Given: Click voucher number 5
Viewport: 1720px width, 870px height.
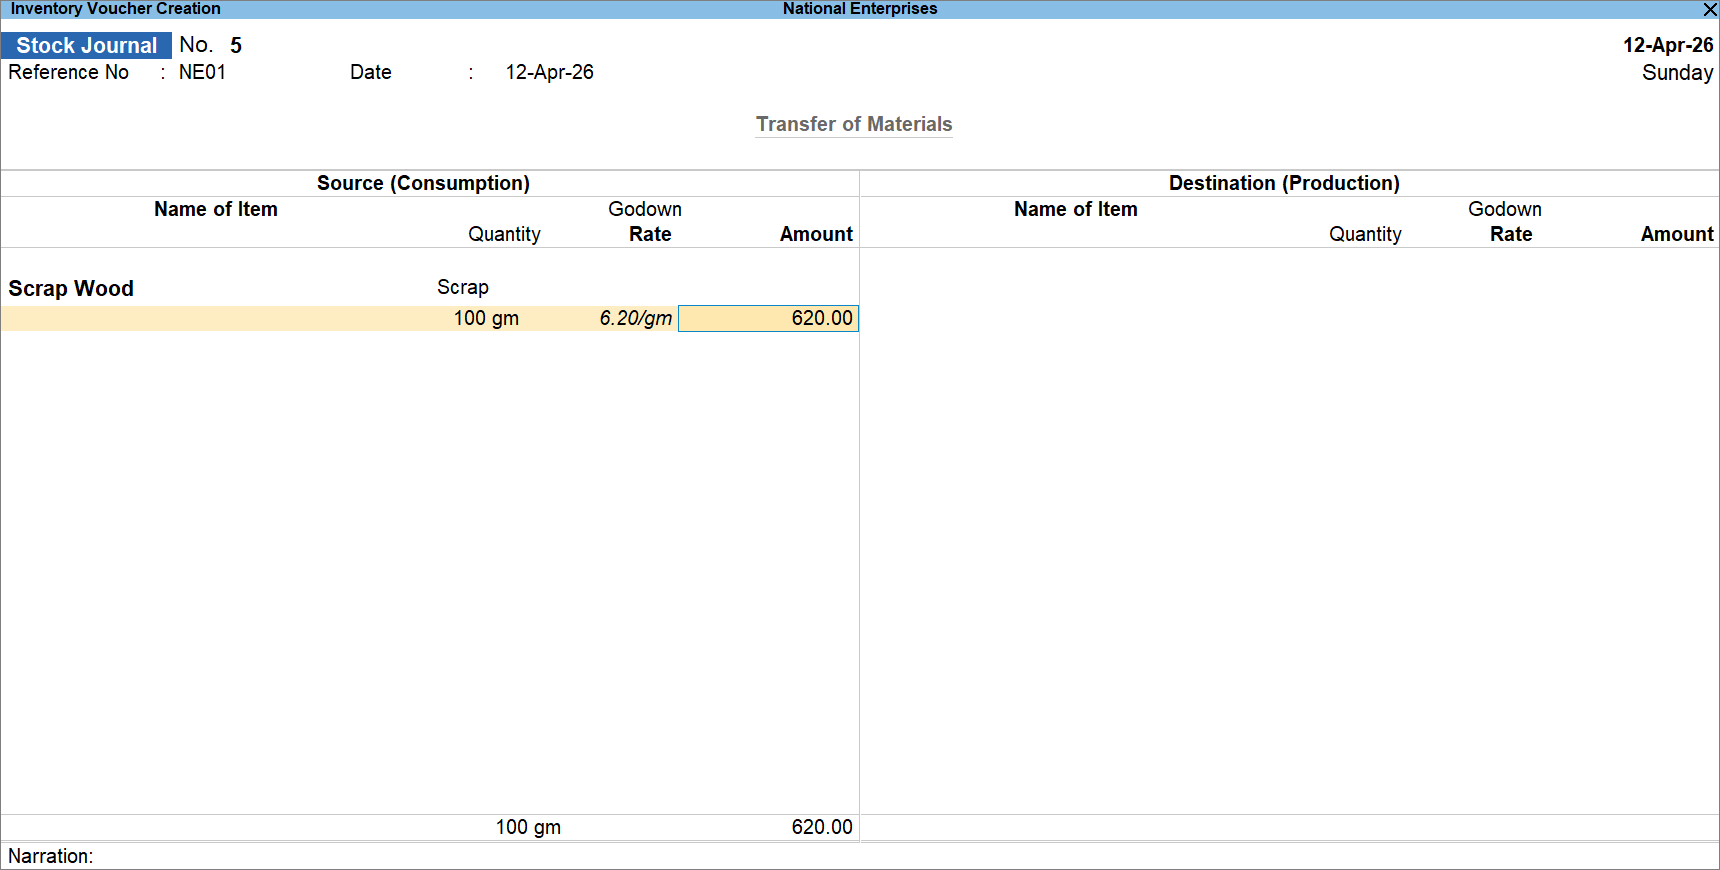Looking at the screenshot, I should [x=236, y=45].
